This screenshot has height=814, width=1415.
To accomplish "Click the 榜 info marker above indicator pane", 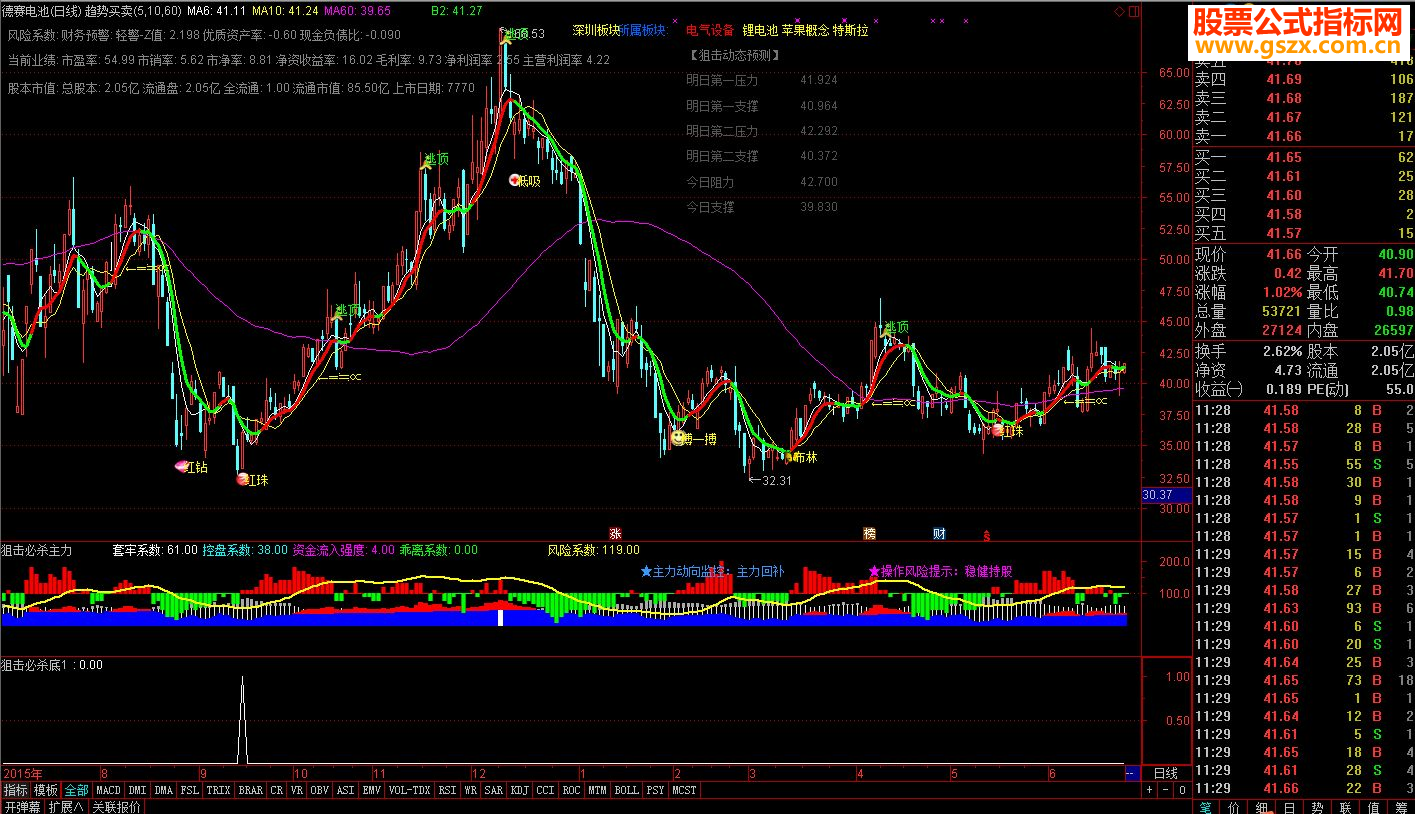I will [869, 533].
